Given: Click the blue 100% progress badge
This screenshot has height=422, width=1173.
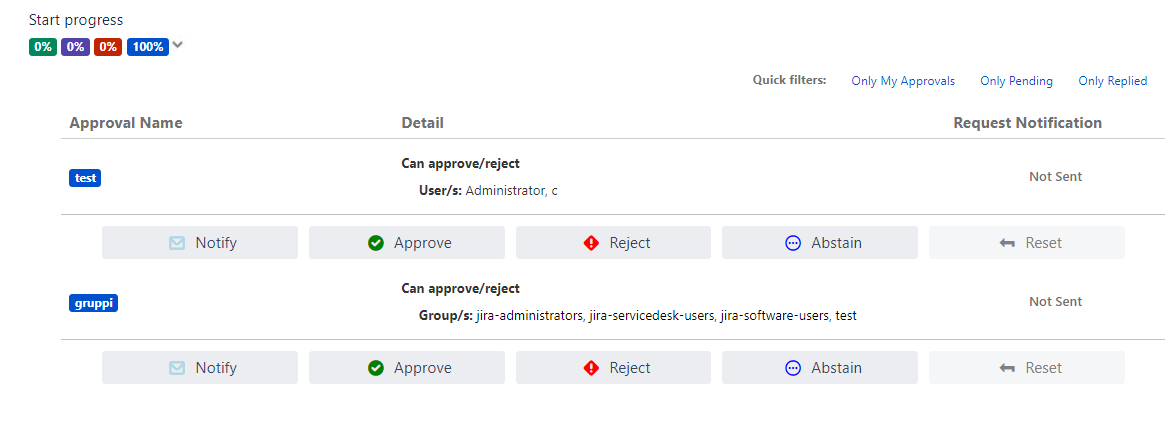Looking at the screenshot, I should pos(147,47).
